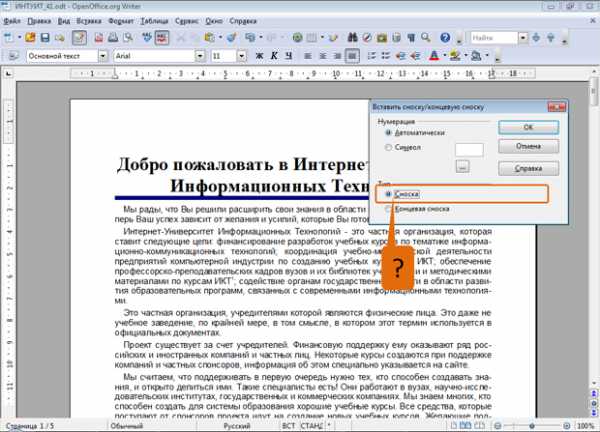Click the Undo icon
Screen dimensions: 600x432
click(x=250, y=37)
